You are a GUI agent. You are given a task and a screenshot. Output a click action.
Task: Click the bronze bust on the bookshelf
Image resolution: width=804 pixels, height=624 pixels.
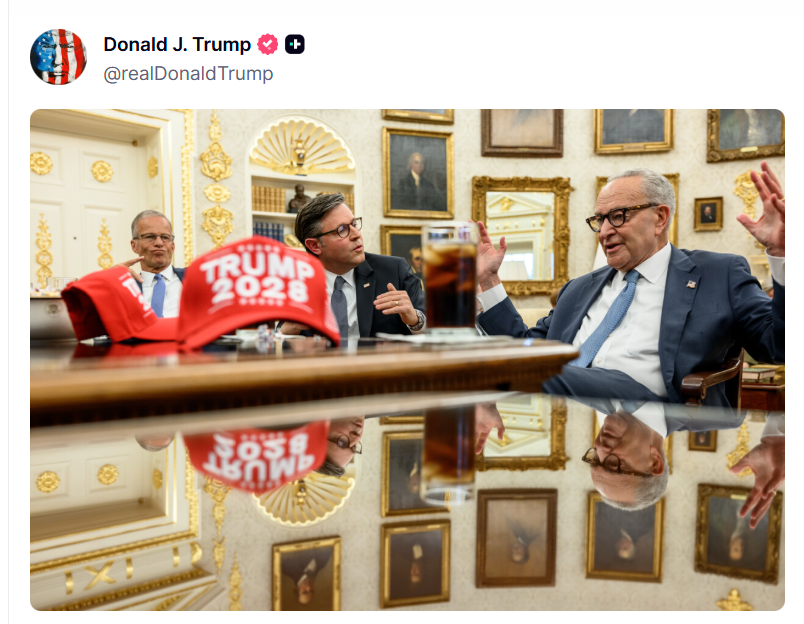tap(298, 198)
